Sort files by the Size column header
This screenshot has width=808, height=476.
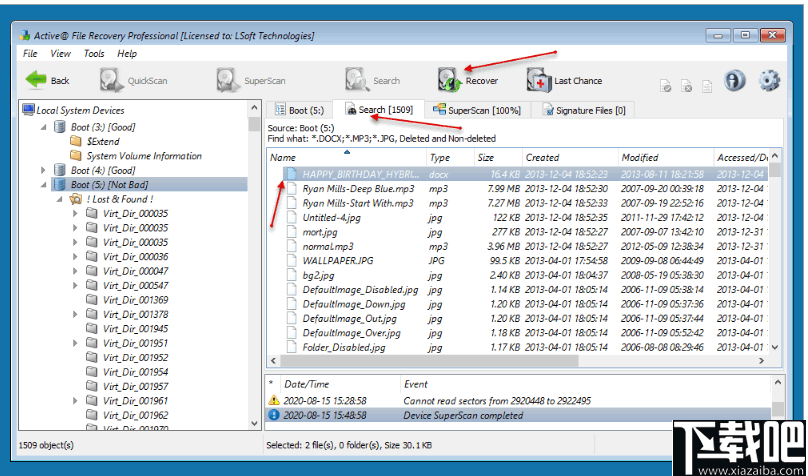pos(497,157)
